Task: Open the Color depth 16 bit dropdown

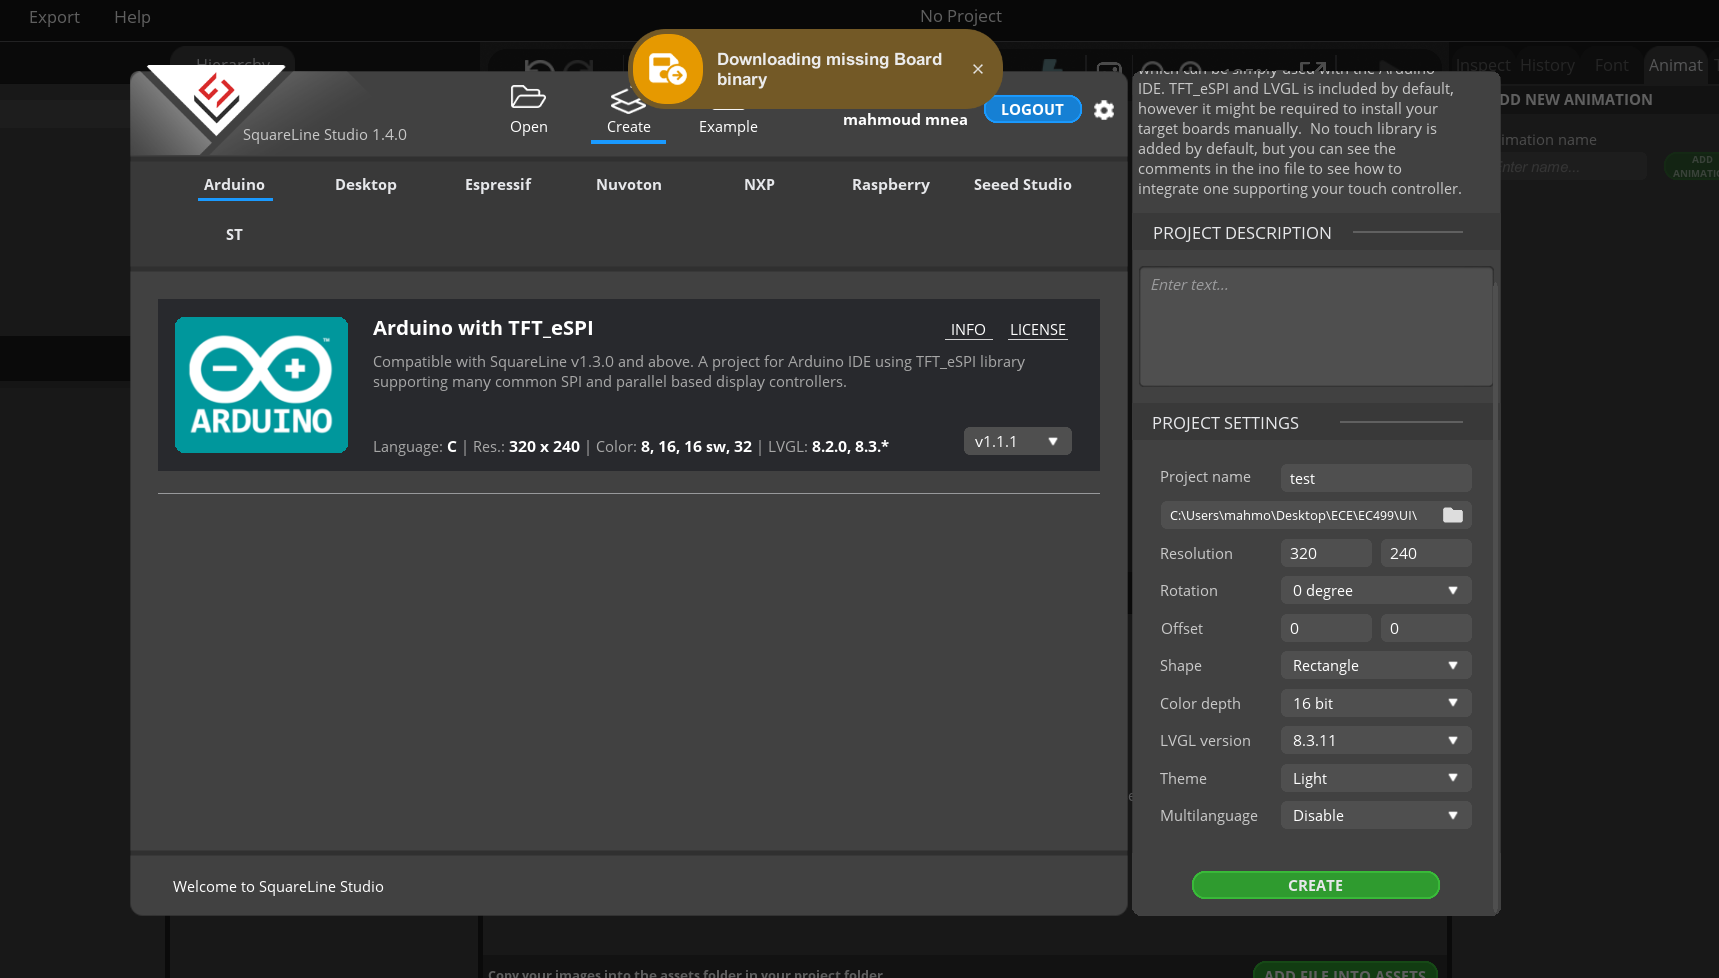Action: click(x=1376, y=704)
